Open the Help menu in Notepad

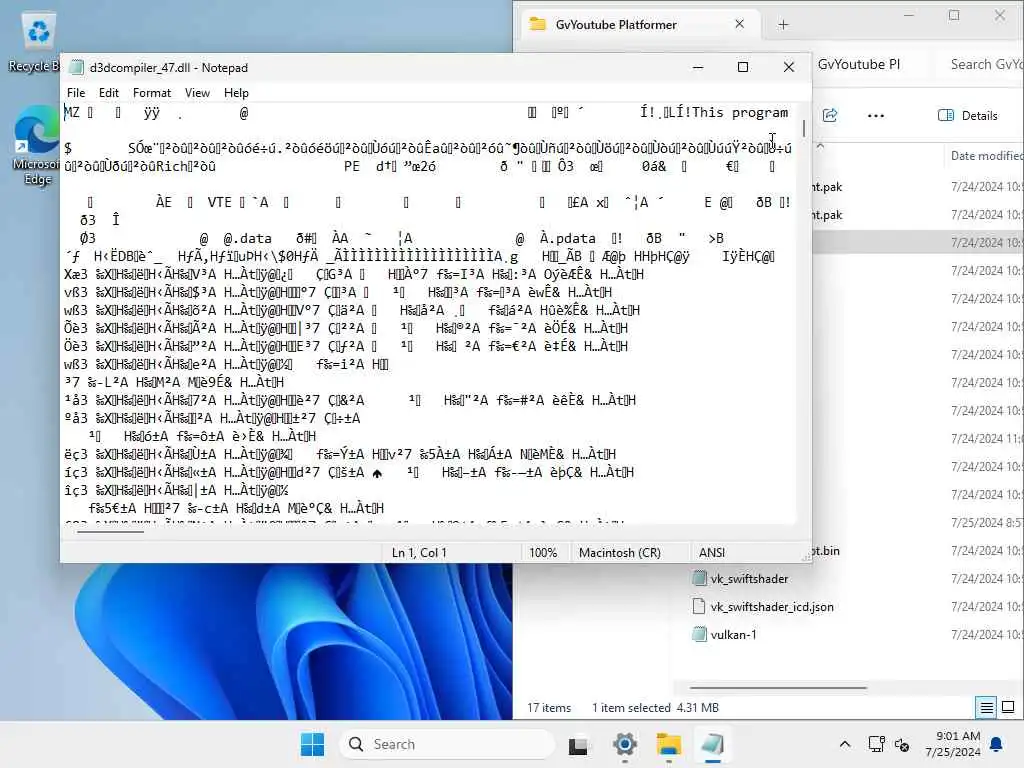click(236, 93)
